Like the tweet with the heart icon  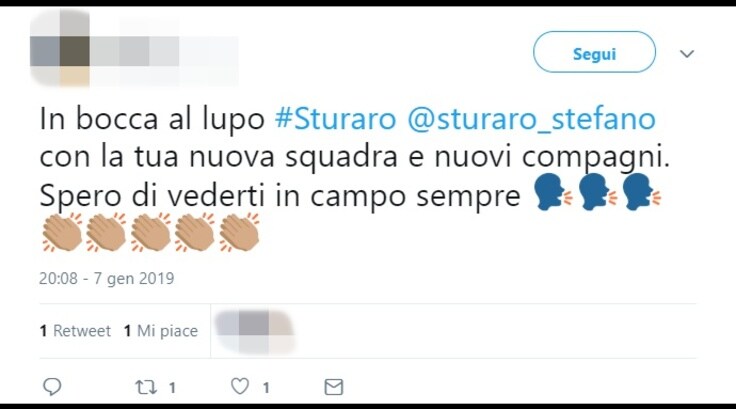coord(240,386)
